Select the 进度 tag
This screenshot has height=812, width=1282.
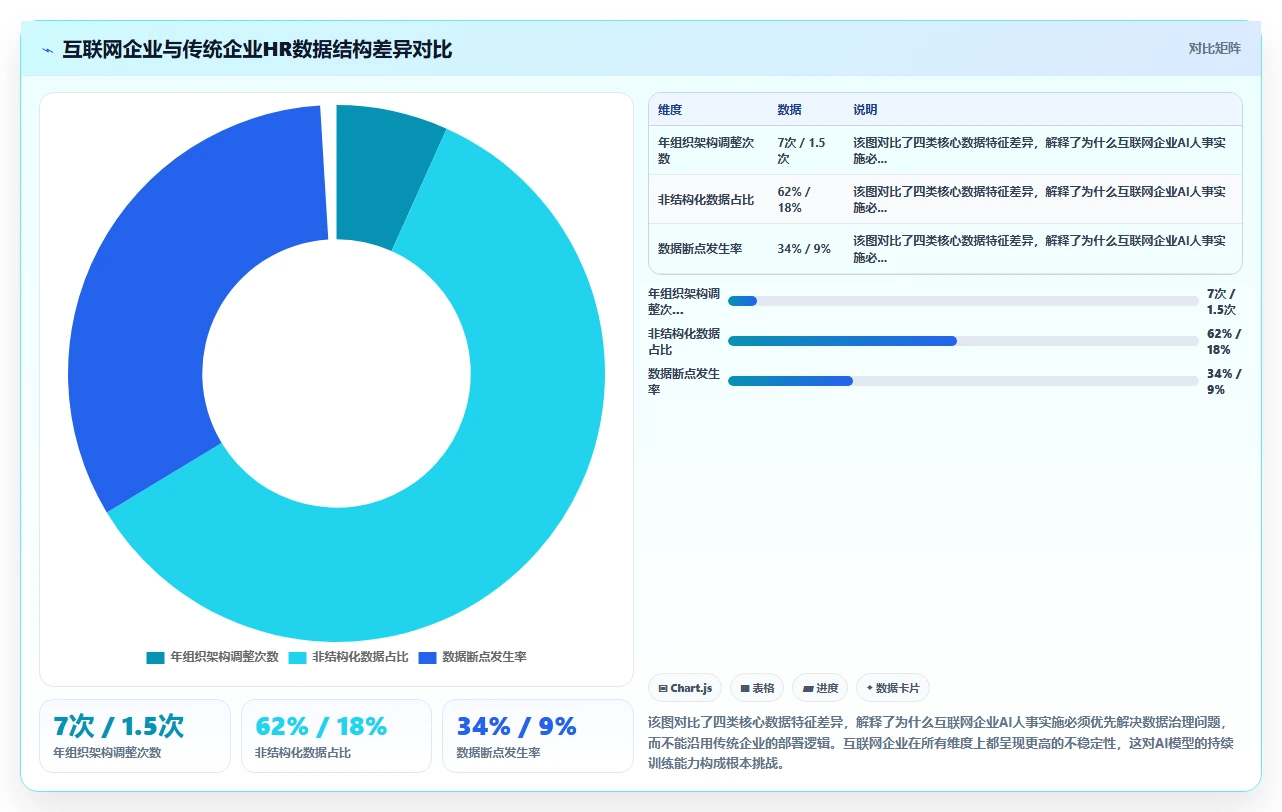coord(820,688)
